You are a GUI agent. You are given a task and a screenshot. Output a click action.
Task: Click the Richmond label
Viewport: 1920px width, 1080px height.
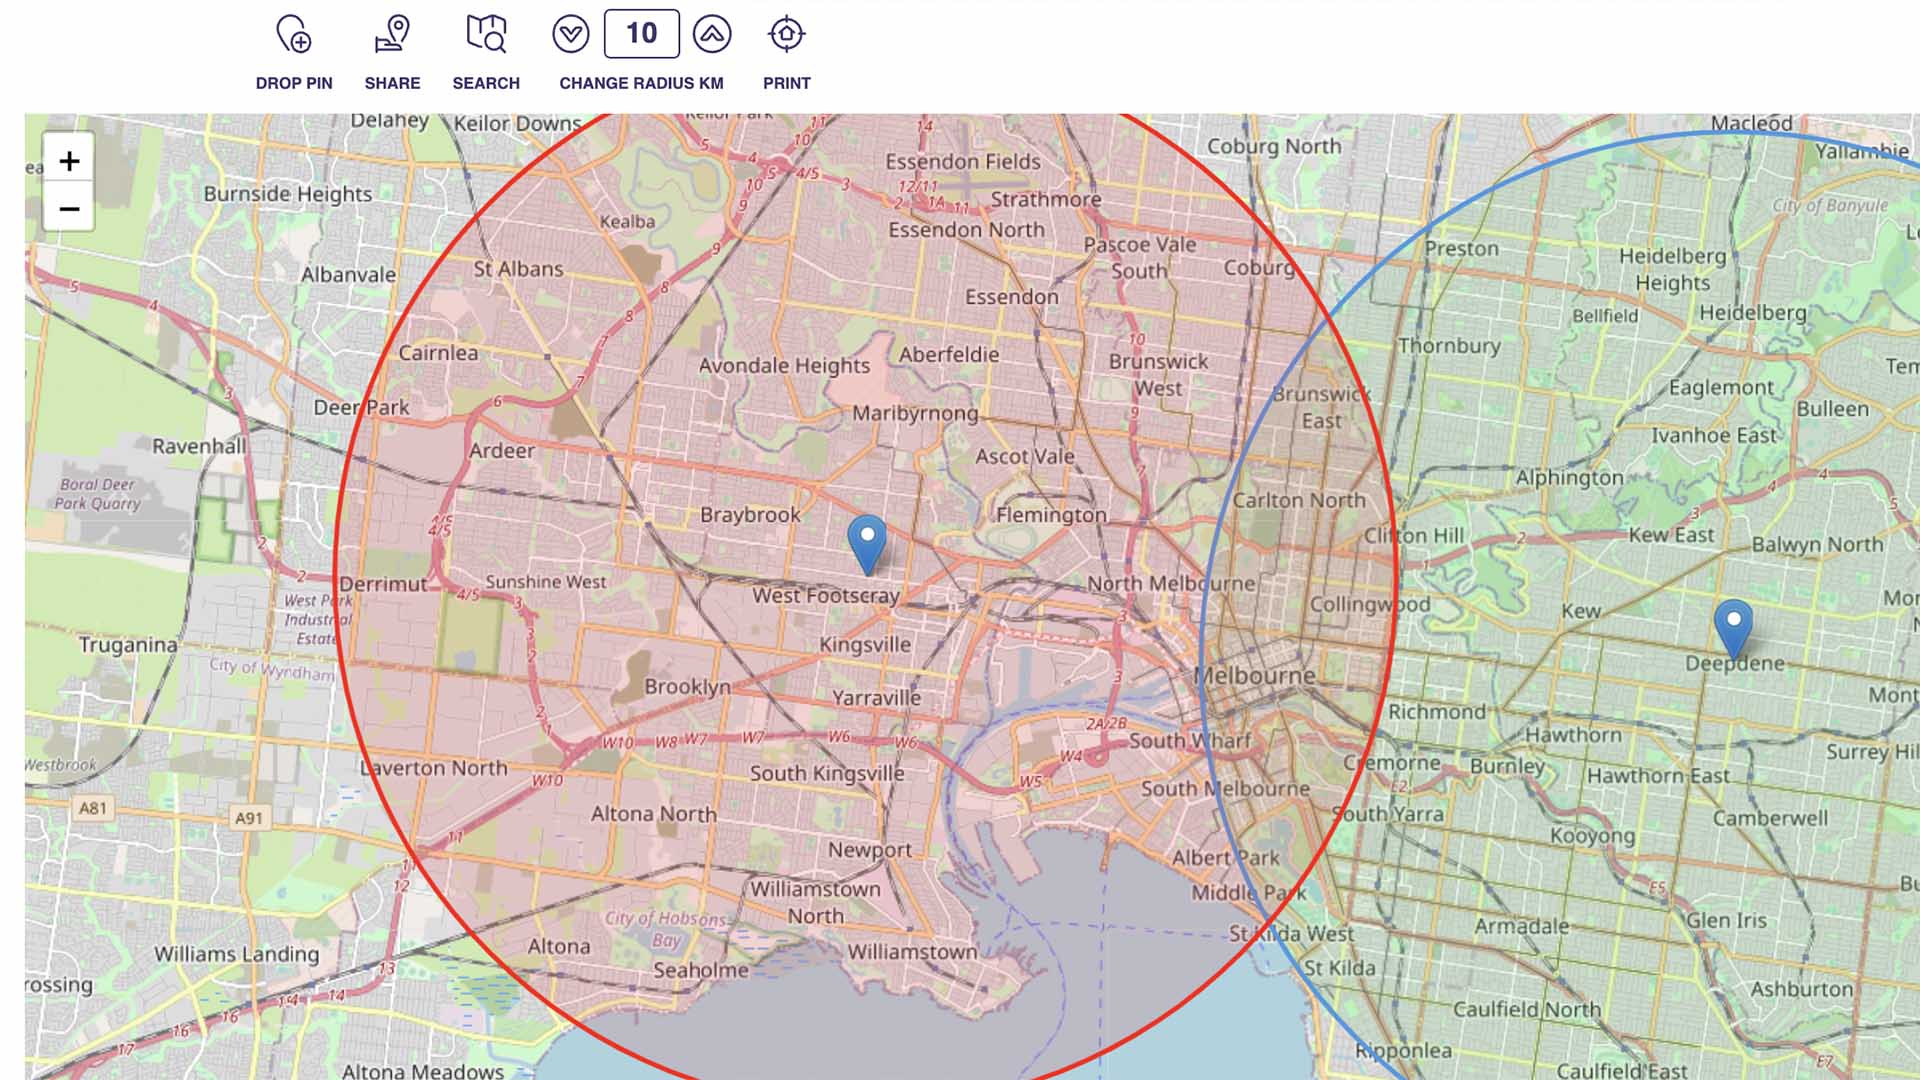[x=1437, y=712]
